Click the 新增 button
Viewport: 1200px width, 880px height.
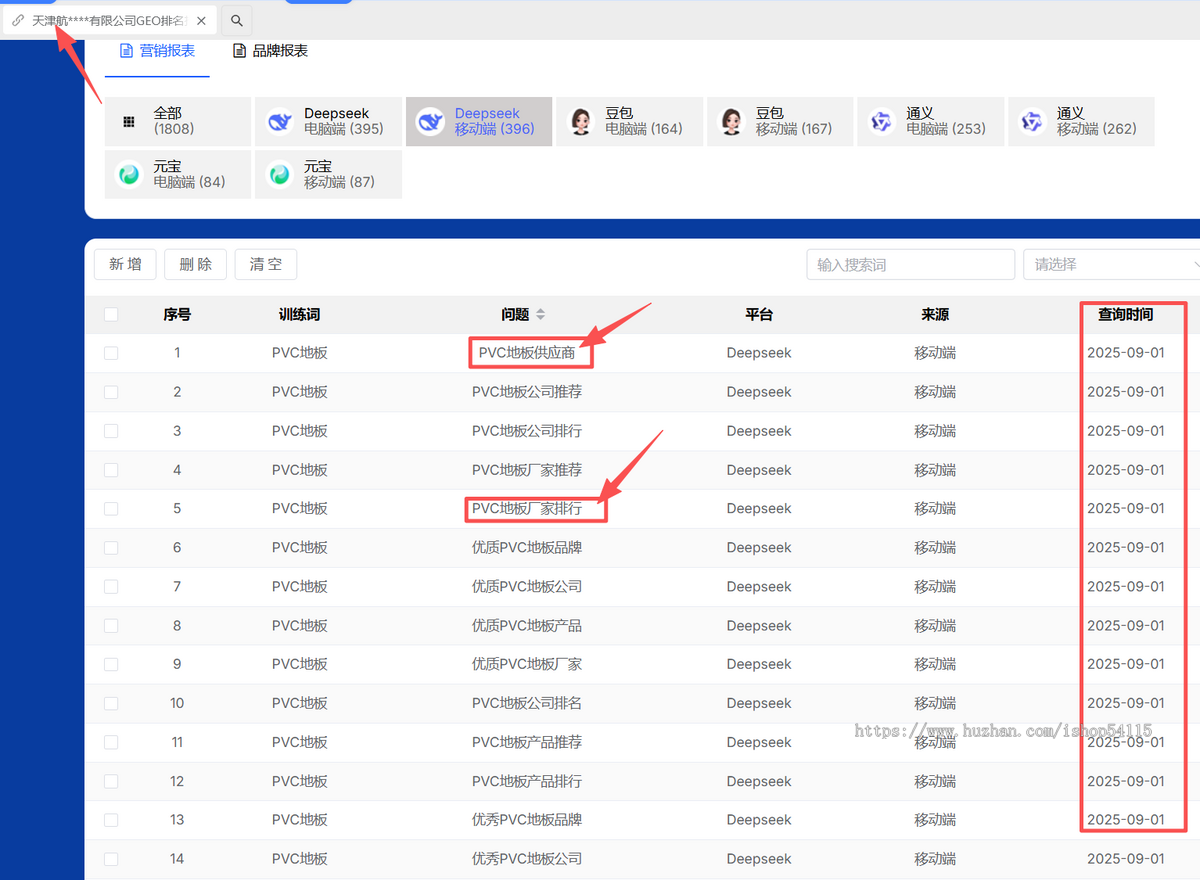(x=126, y=264)
